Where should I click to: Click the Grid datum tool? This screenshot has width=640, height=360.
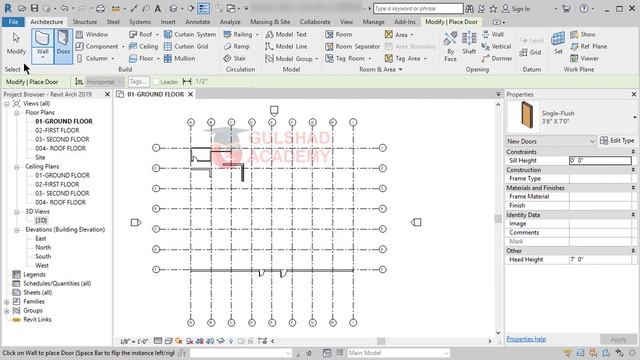pyautogui.click(x=530, y=52)
